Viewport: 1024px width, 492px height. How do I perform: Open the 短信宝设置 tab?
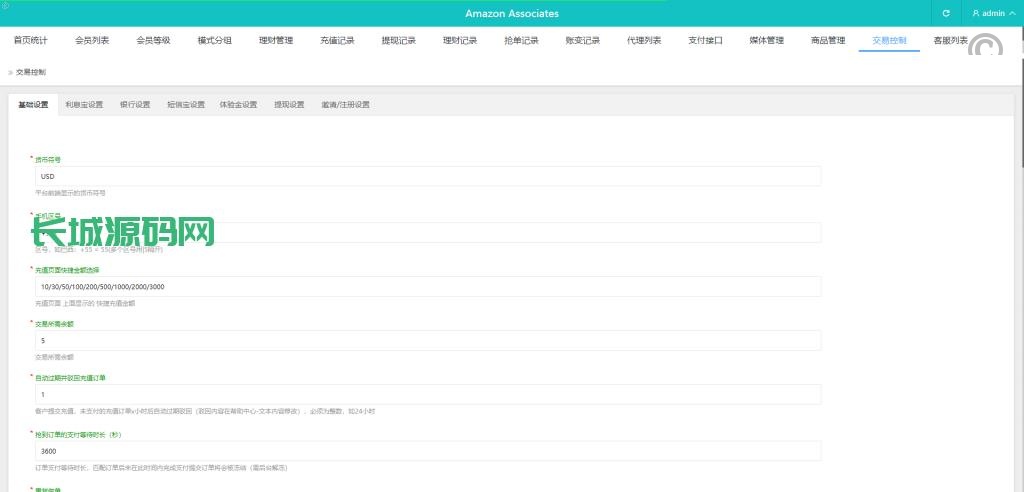[186, 105]
